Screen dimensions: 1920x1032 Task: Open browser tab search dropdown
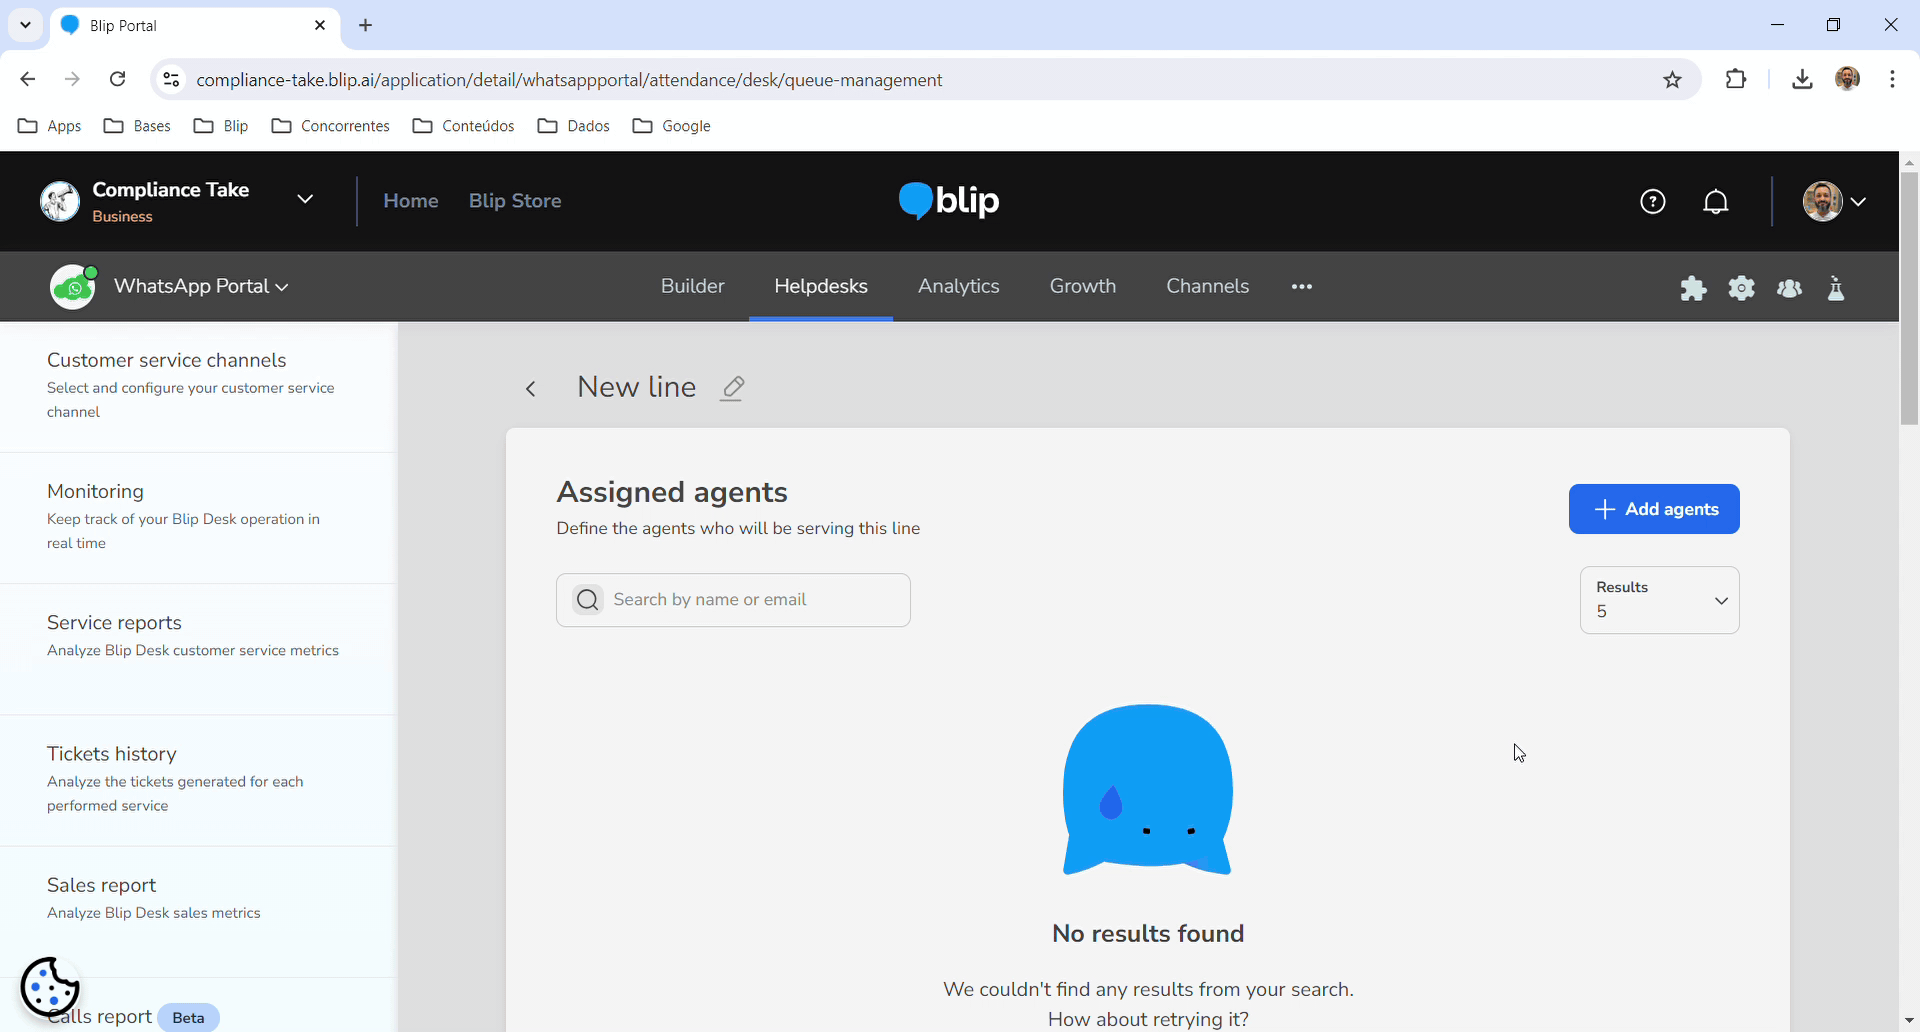pyautogui.click(x=25, y=25)
